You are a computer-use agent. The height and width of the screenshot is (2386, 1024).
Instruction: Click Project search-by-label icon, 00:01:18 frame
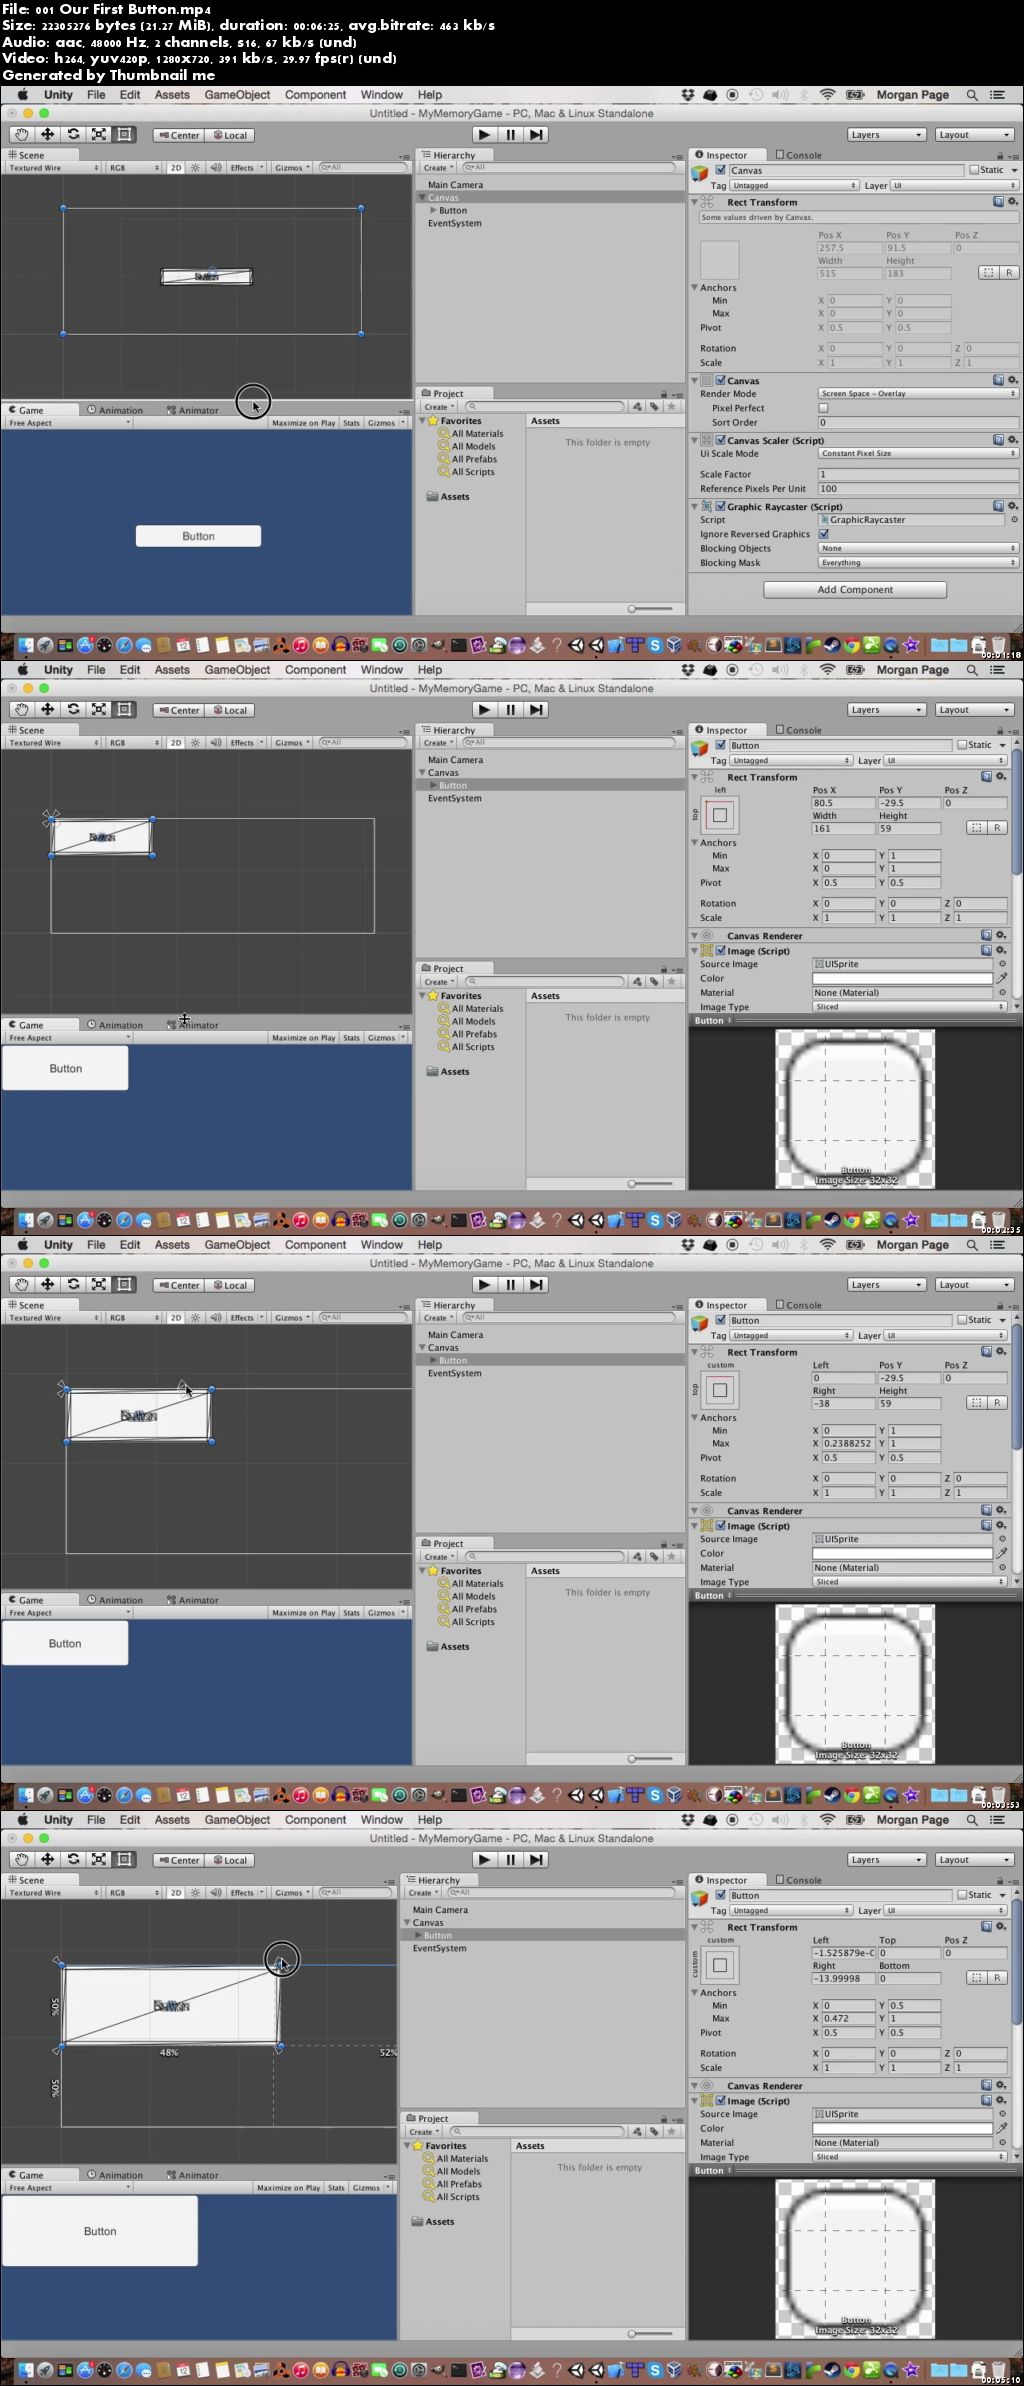pos(654,407)
